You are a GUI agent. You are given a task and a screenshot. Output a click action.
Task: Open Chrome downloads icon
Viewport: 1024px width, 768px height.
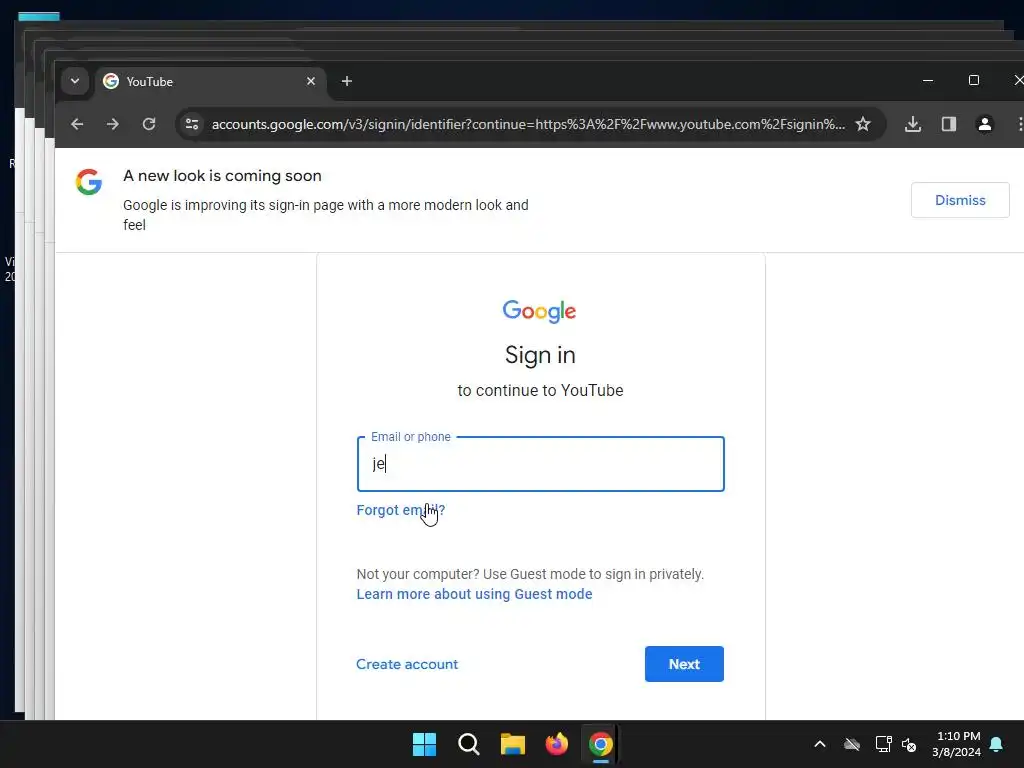point(913,124)
